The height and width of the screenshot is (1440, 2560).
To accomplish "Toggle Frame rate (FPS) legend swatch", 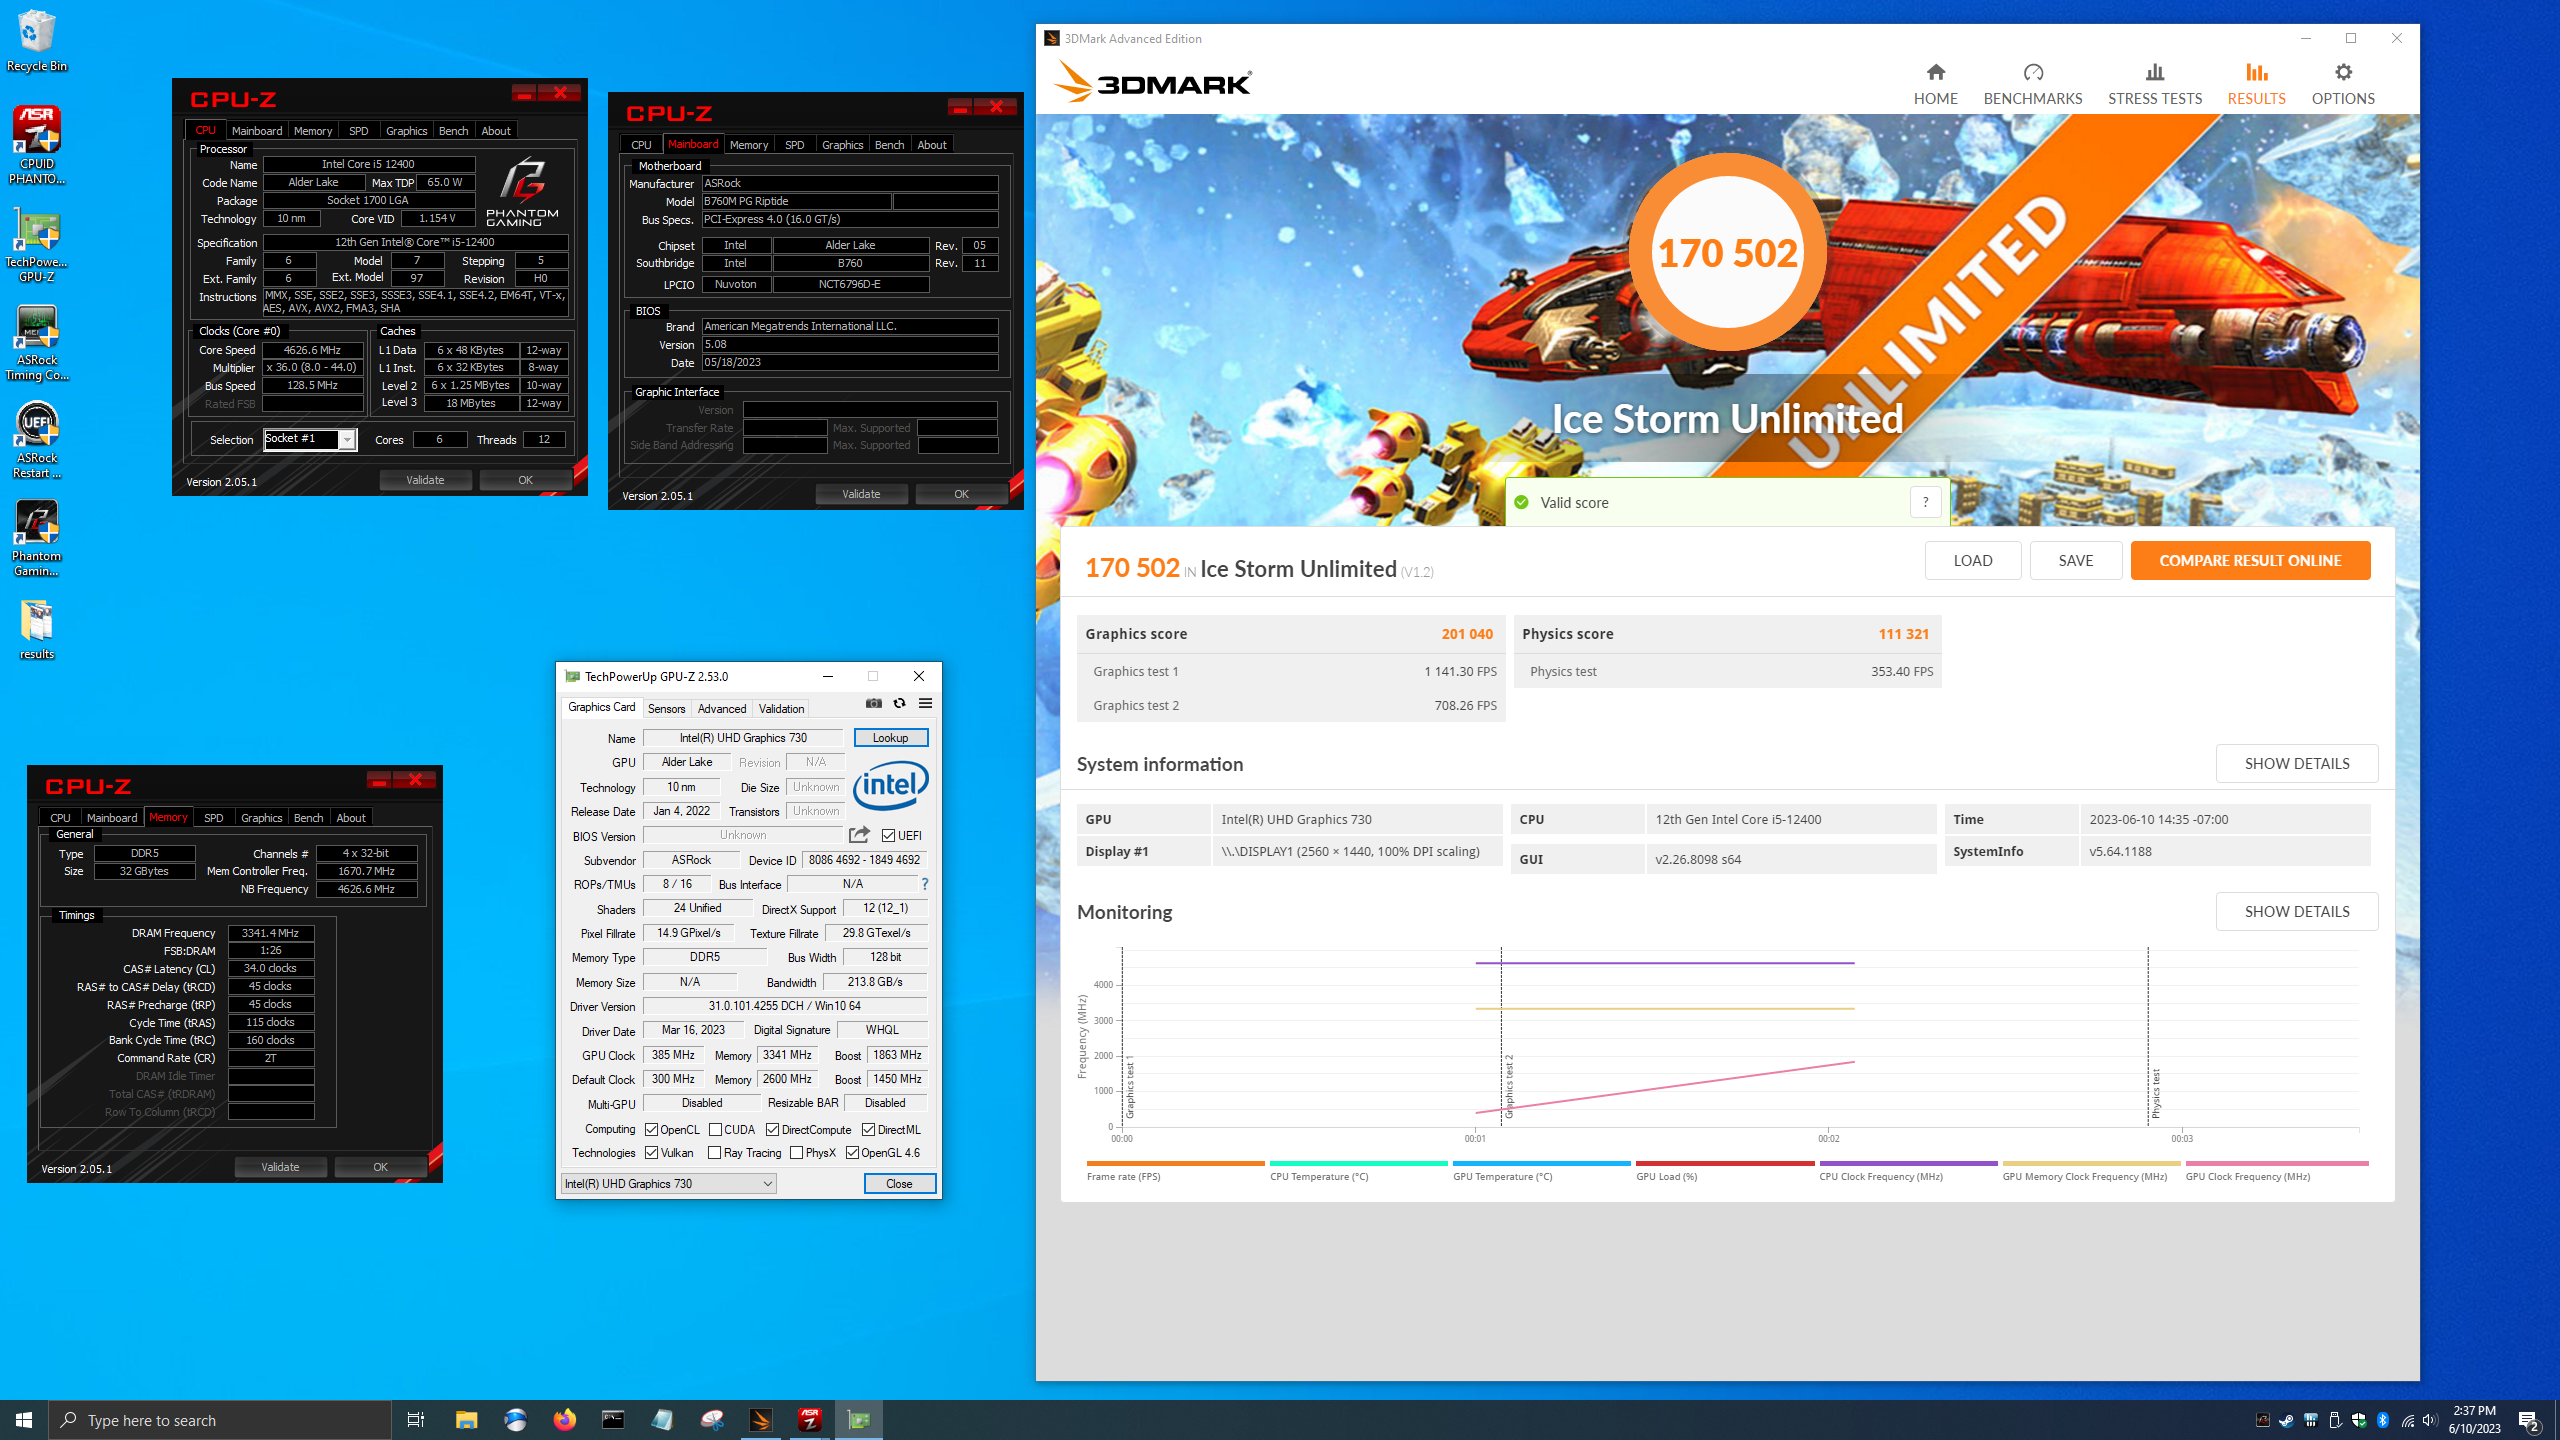I will tap(1175, 1163).
